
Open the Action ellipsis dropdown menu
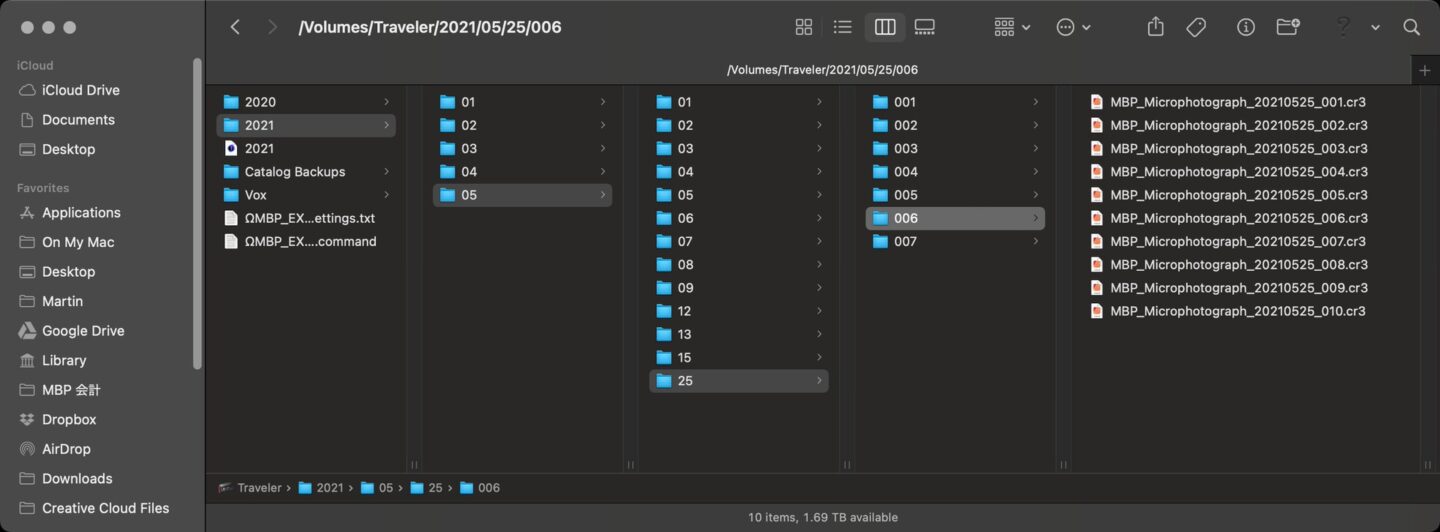point(1074,27)
